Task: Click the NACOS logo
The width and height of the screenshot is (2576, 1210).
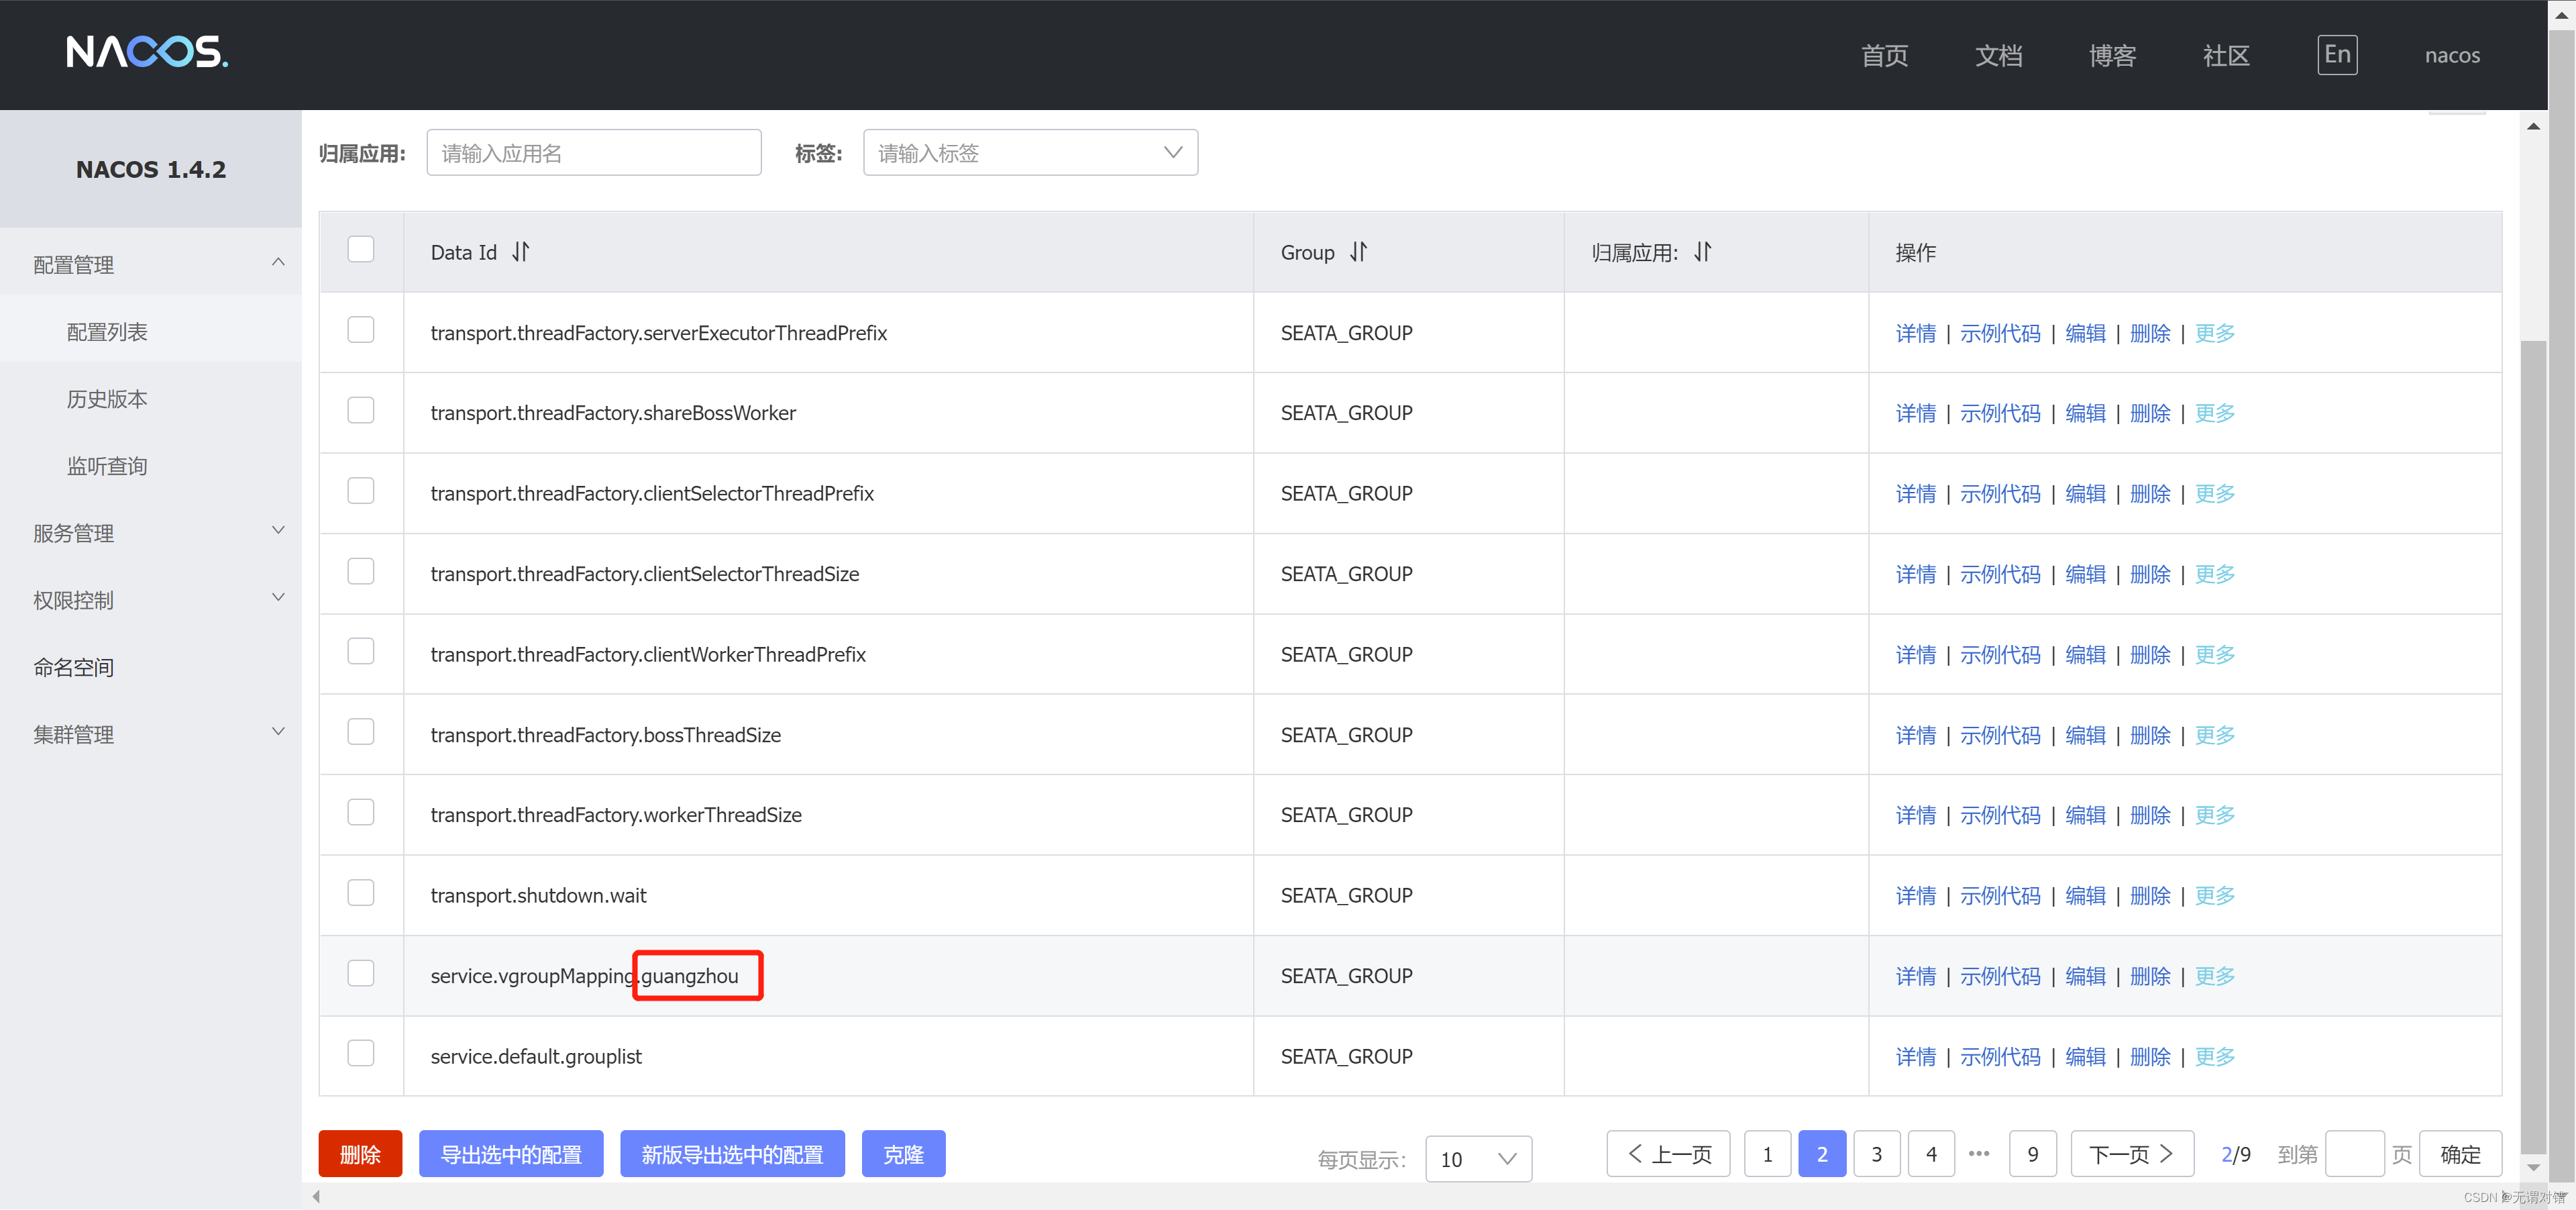Action: 147,52
